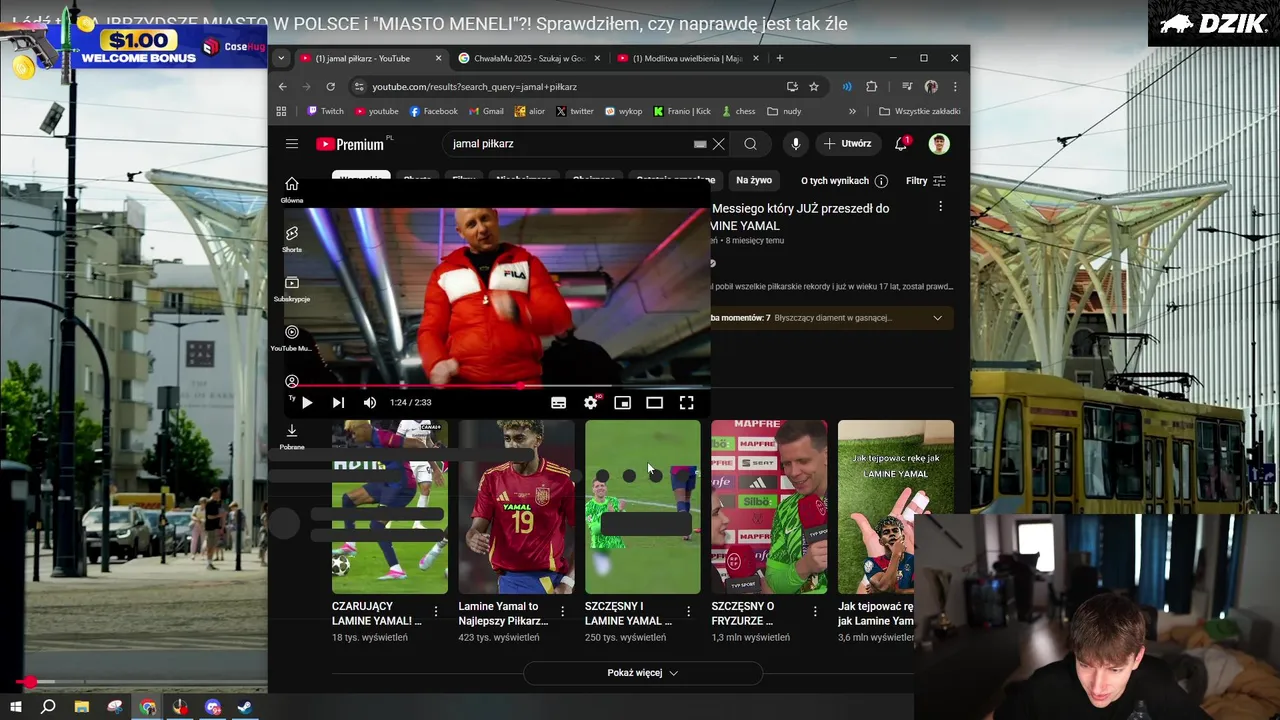
Task: Open the Windows Start menu
Action: point(16,707)
